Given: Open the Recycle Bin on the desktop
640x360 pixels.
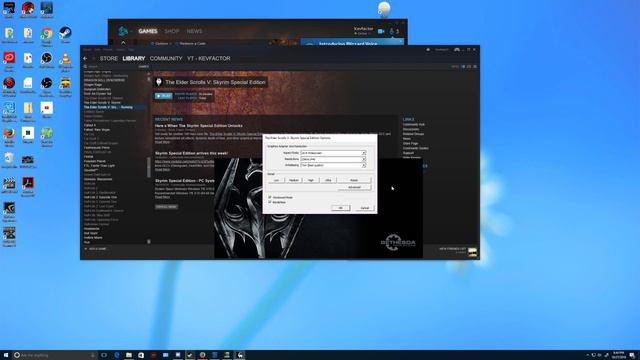Looking at the screenshot, I should tap(9, 160).
